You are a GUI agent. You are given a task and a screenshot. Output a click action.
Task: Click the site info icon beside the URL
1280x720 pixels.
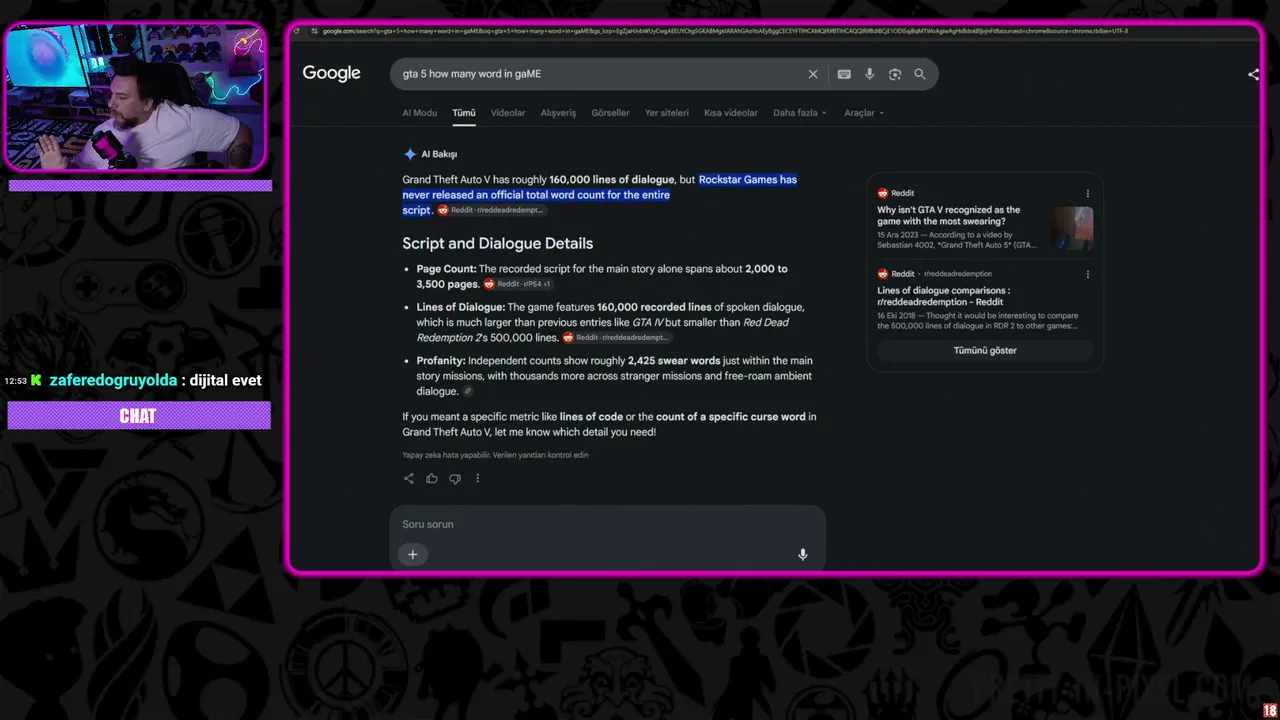(x=315, y=31)
